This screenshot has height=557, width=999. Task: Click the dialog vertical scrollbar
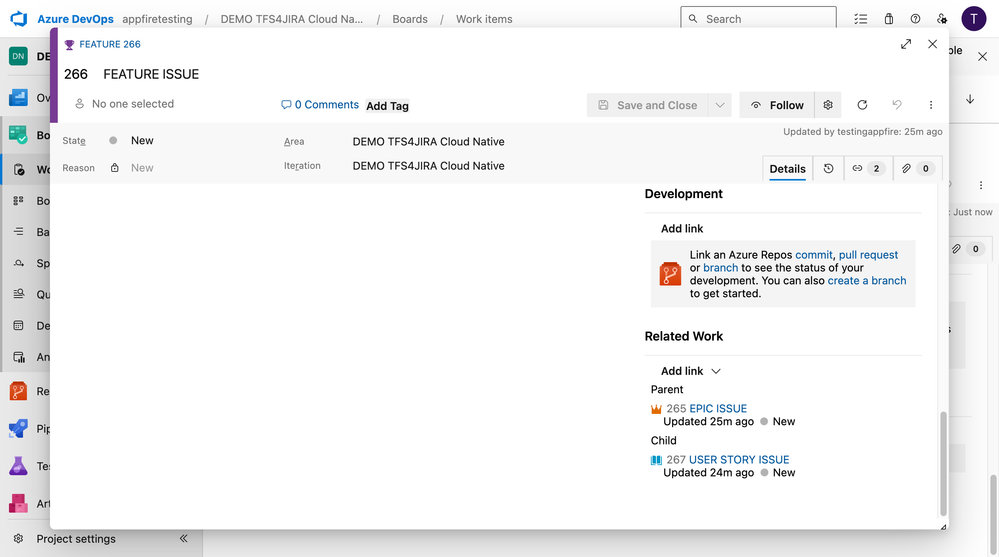click(x=943, y=463)
